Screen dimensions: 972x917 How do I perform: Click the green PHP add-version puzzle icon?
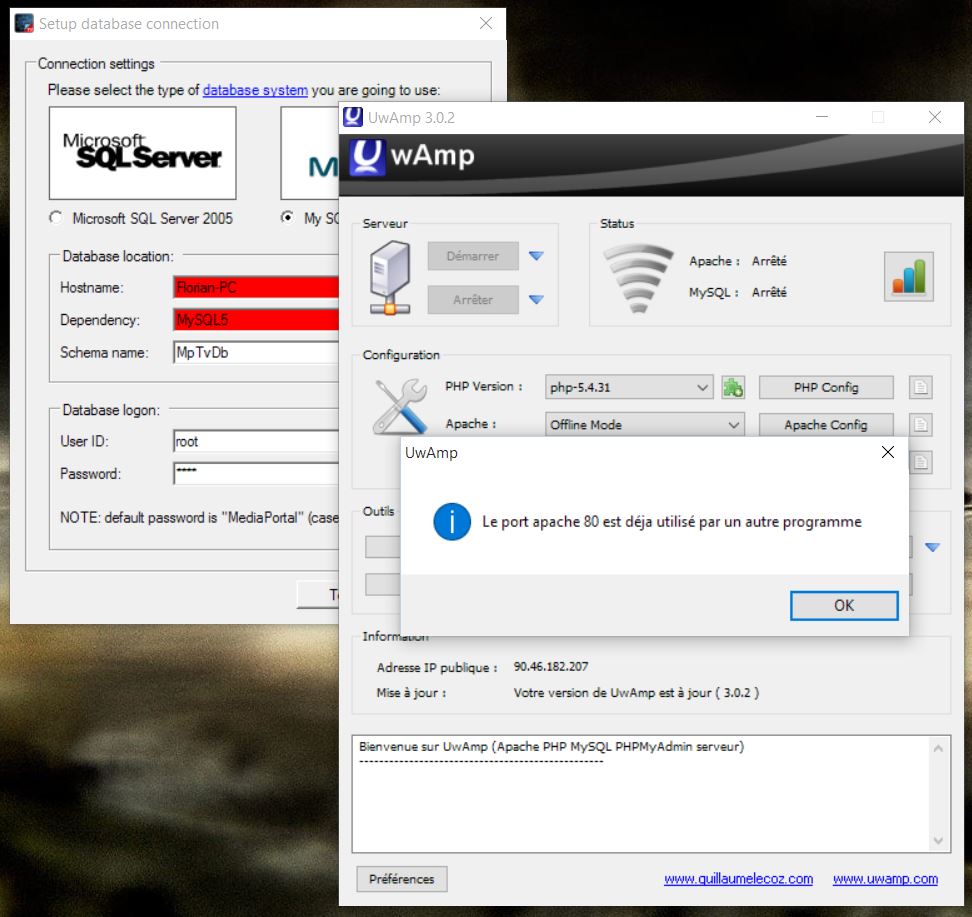click(733, 388)
